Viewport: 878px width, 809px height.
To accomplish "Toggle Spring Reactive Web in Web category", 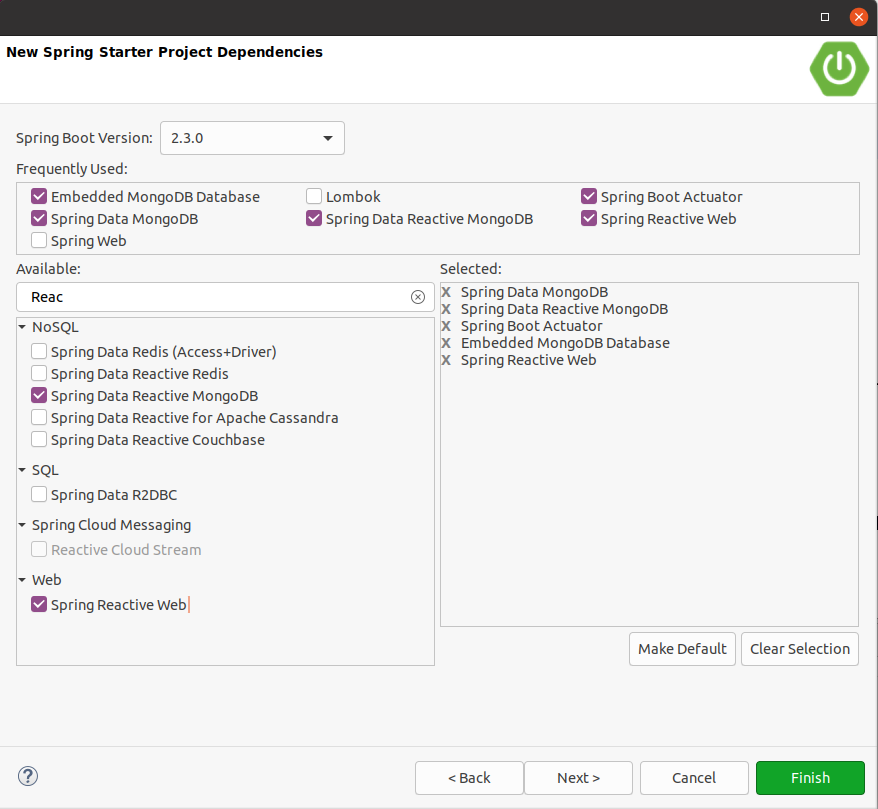I will 39,605.
